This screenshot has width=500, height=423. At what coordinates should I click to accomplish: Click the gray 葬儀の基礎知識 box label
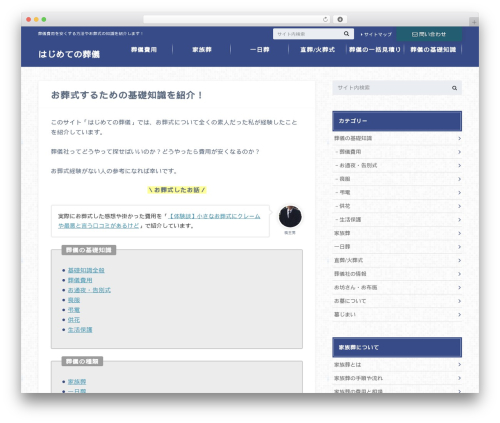(89, 250)
